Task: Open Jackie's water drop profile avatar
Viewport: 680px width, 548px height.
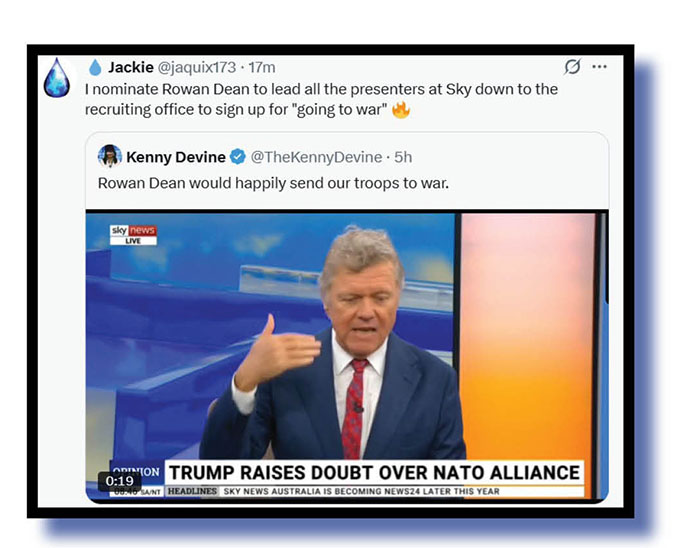Action: (x=57, y=78)
